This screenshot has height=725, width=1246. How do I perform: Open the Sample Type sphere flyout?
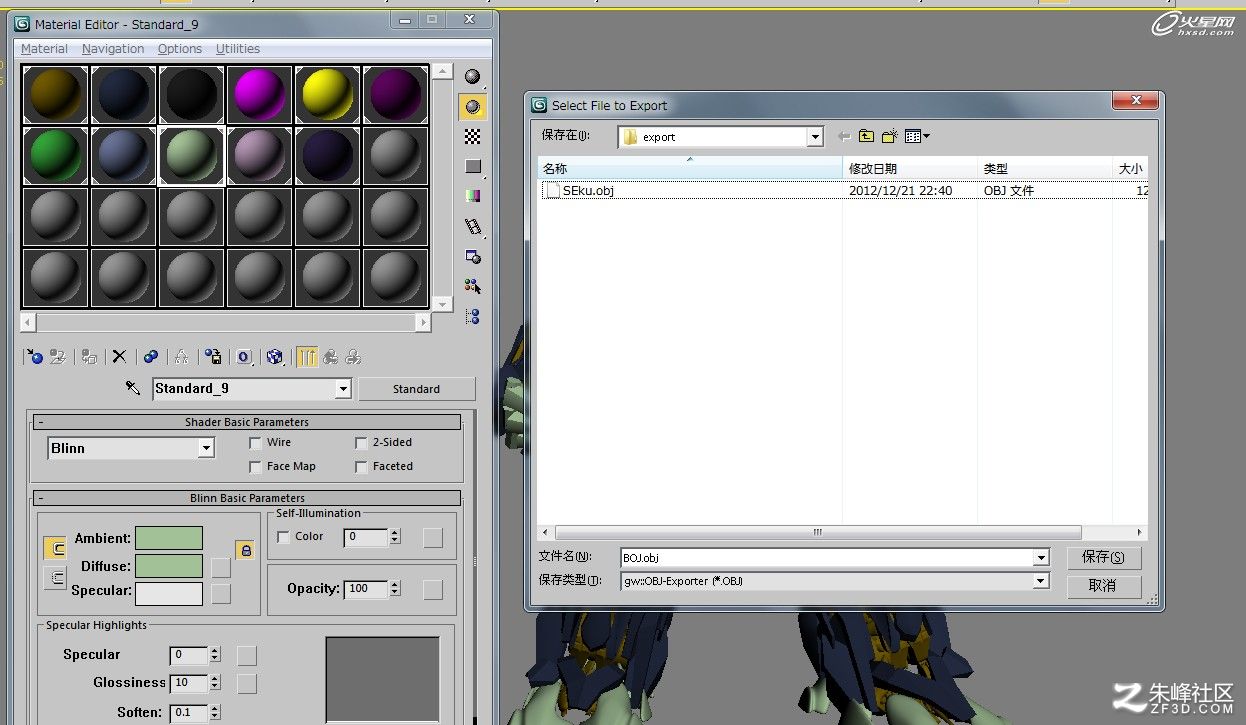coord(472,77)
